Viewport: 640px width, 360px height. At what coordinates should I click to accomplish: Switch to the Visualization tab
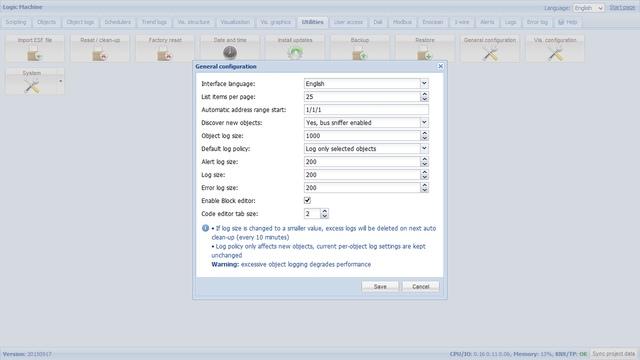tap(235, 22)
